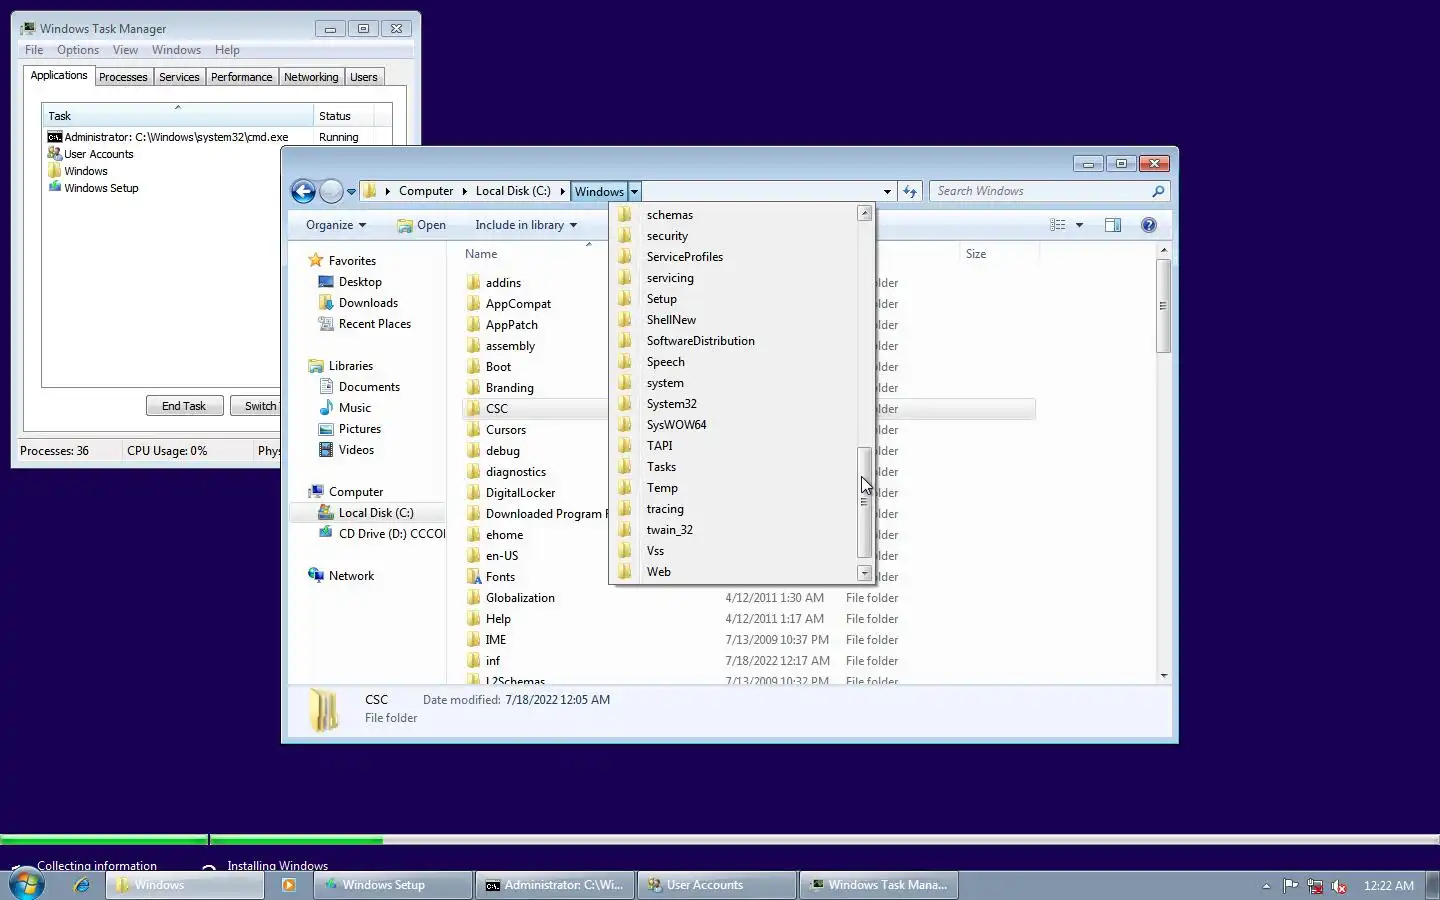The width and height of the screenshot is (1440, 900).
Task: Choose ServiceProfiles in the dropdown list
Action: [x=684, y=257]
